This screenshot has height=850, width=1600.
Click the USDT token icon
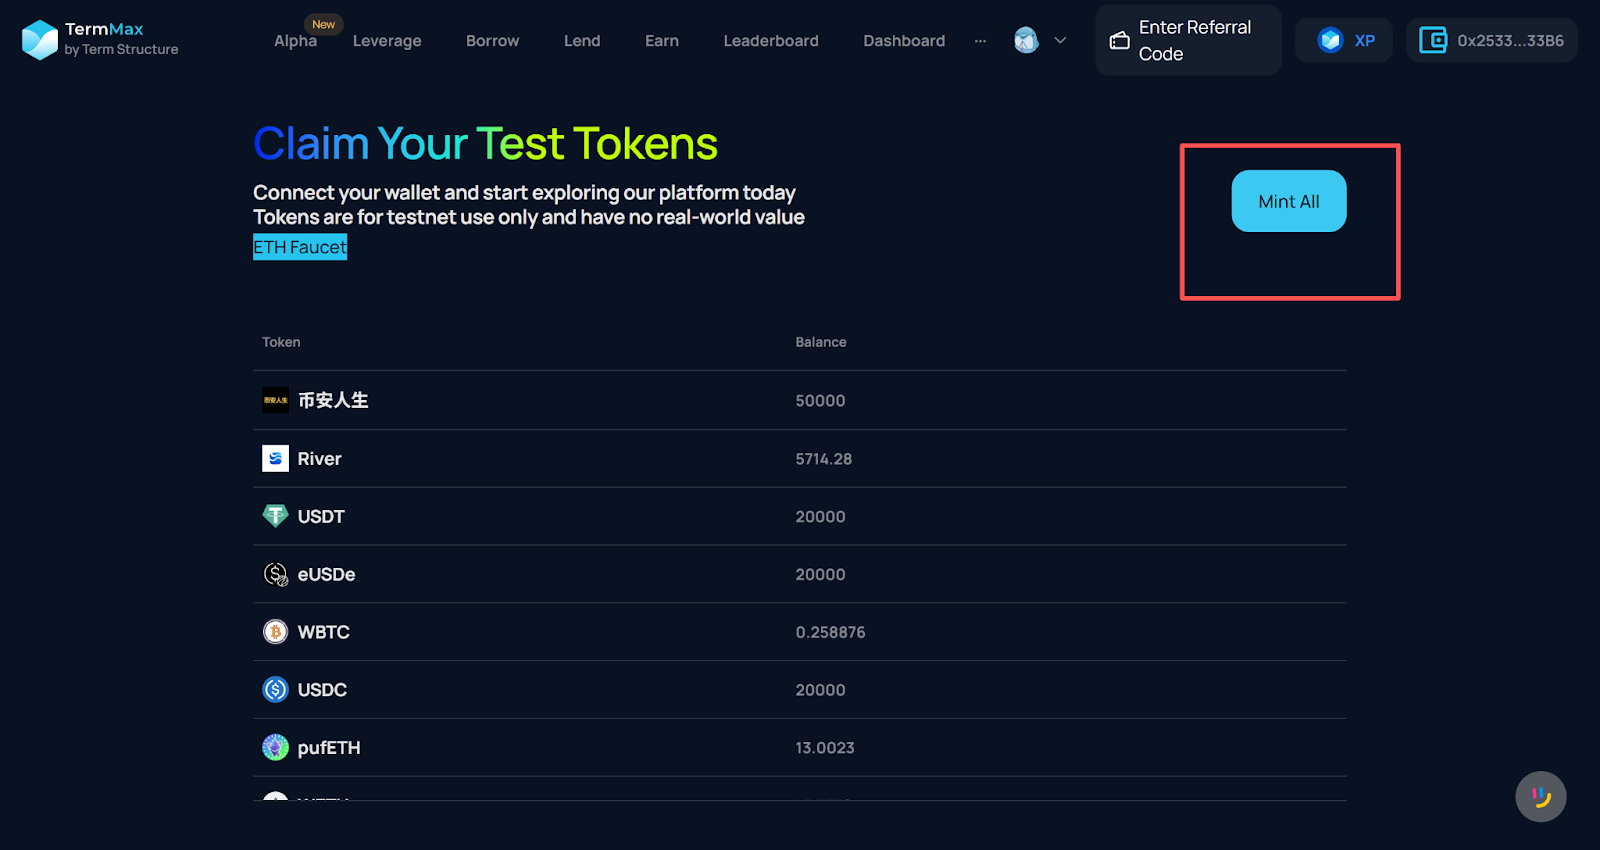pyautogui.click(x=275, y=516)
